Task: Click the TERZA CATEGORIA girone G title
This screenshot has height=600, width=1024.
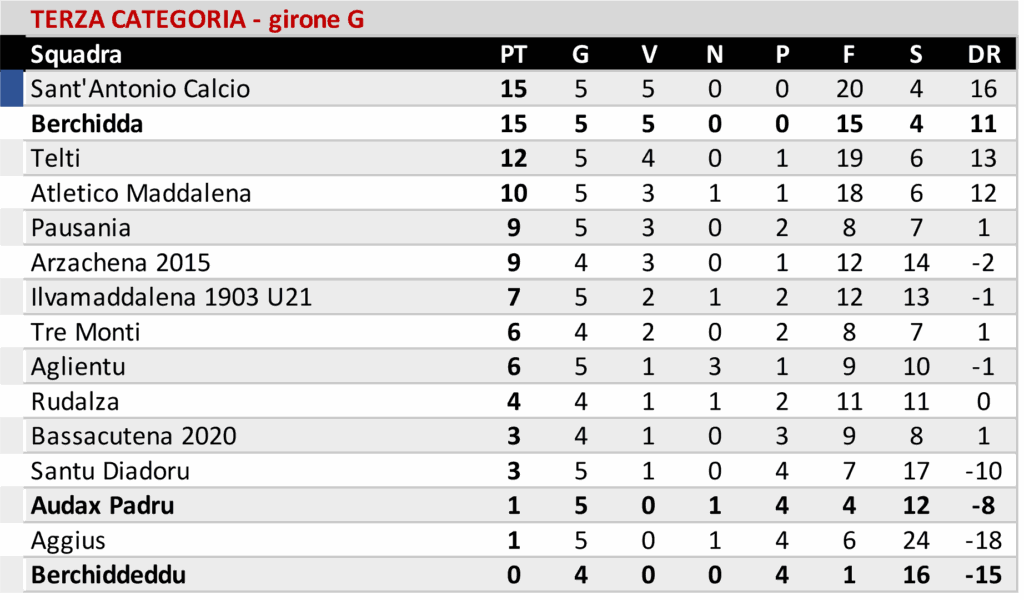Action: pyautogui.click(x=197, y=19)
